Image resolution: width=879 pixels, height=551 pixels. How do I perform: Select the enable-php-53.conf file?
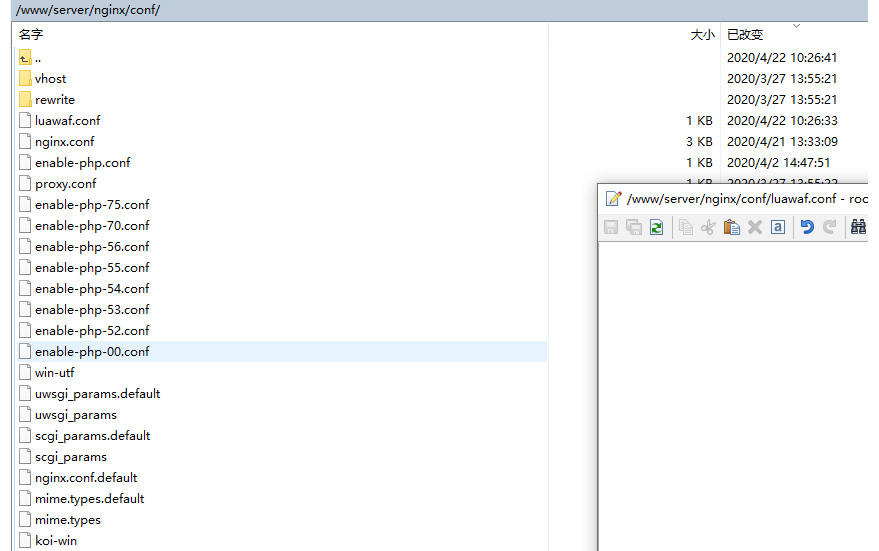pyautogui.click(x=92, y=309)
